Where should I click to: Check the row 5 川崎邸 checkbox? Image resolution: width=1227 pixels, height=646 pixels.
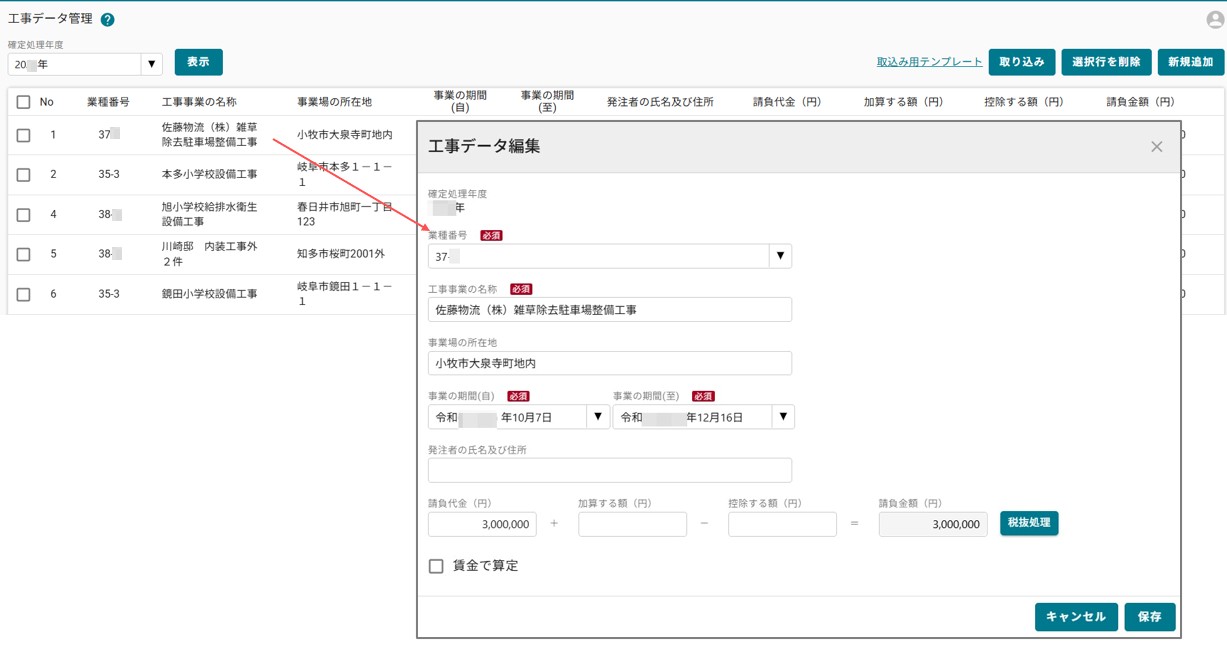tap(24, 254)
